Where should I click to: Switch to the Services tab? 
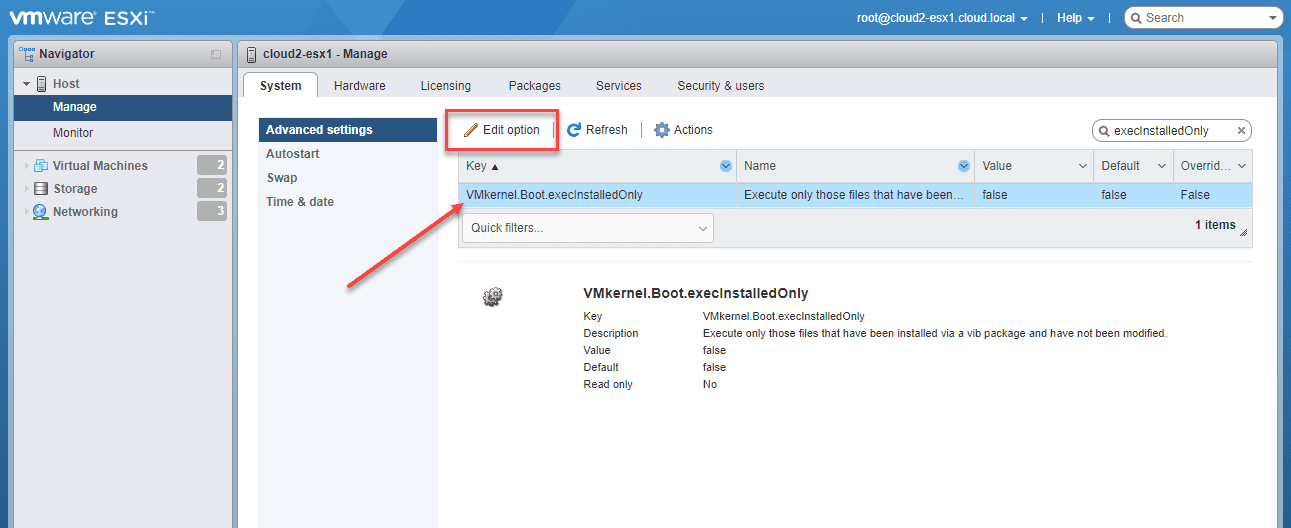point(619,86)
